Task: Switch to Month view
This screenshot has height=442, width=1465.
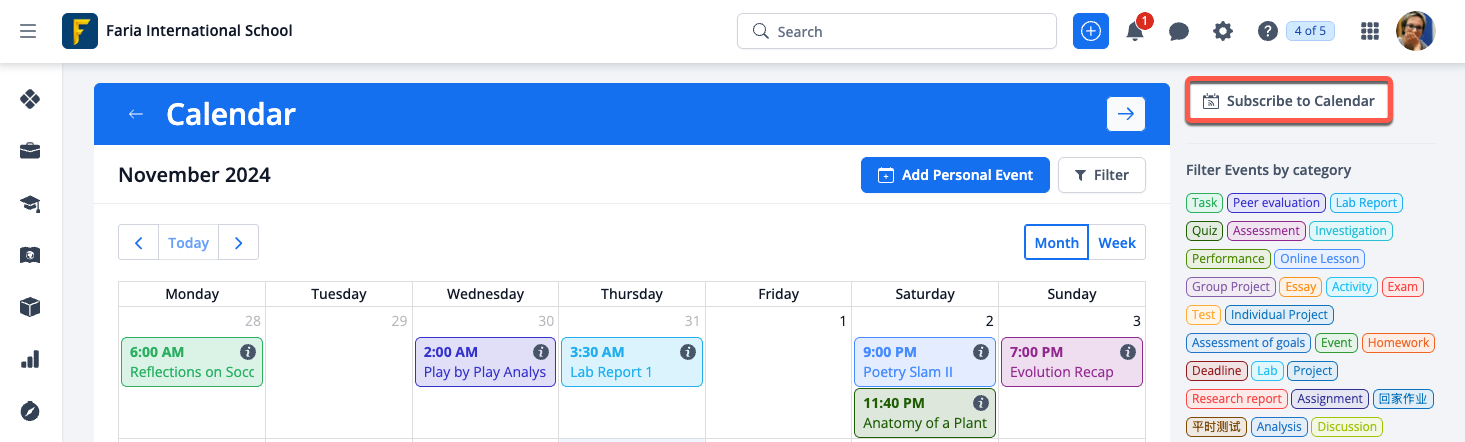Action: click(x=1056, y=243)
